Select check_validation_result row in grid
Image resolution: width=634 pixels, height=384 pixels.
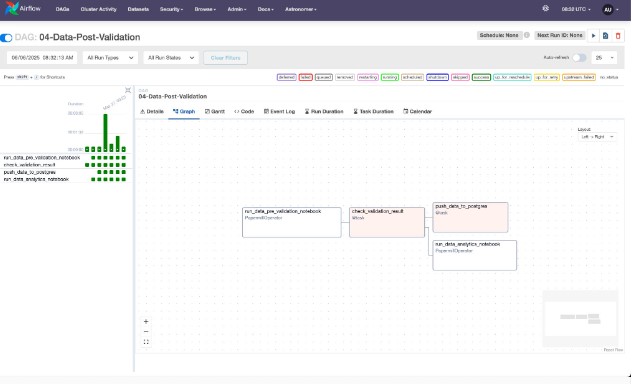[x=65, y=165]
